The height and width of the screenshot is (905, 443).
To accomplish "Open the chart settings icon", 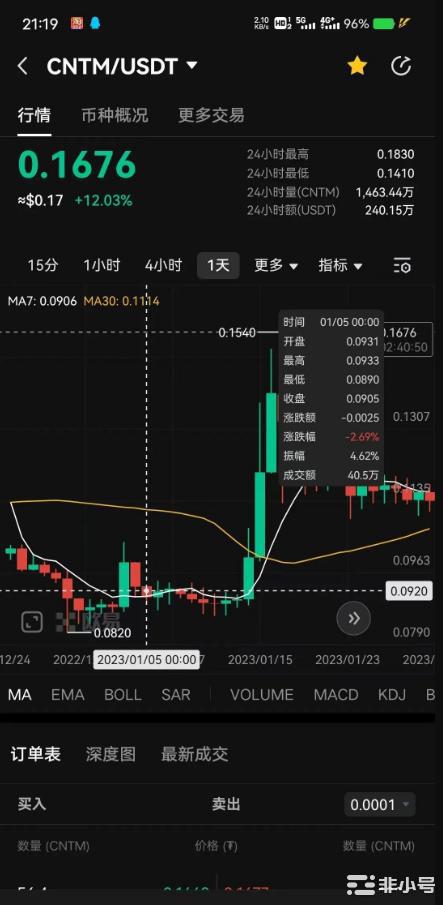I will click(402, 265).
